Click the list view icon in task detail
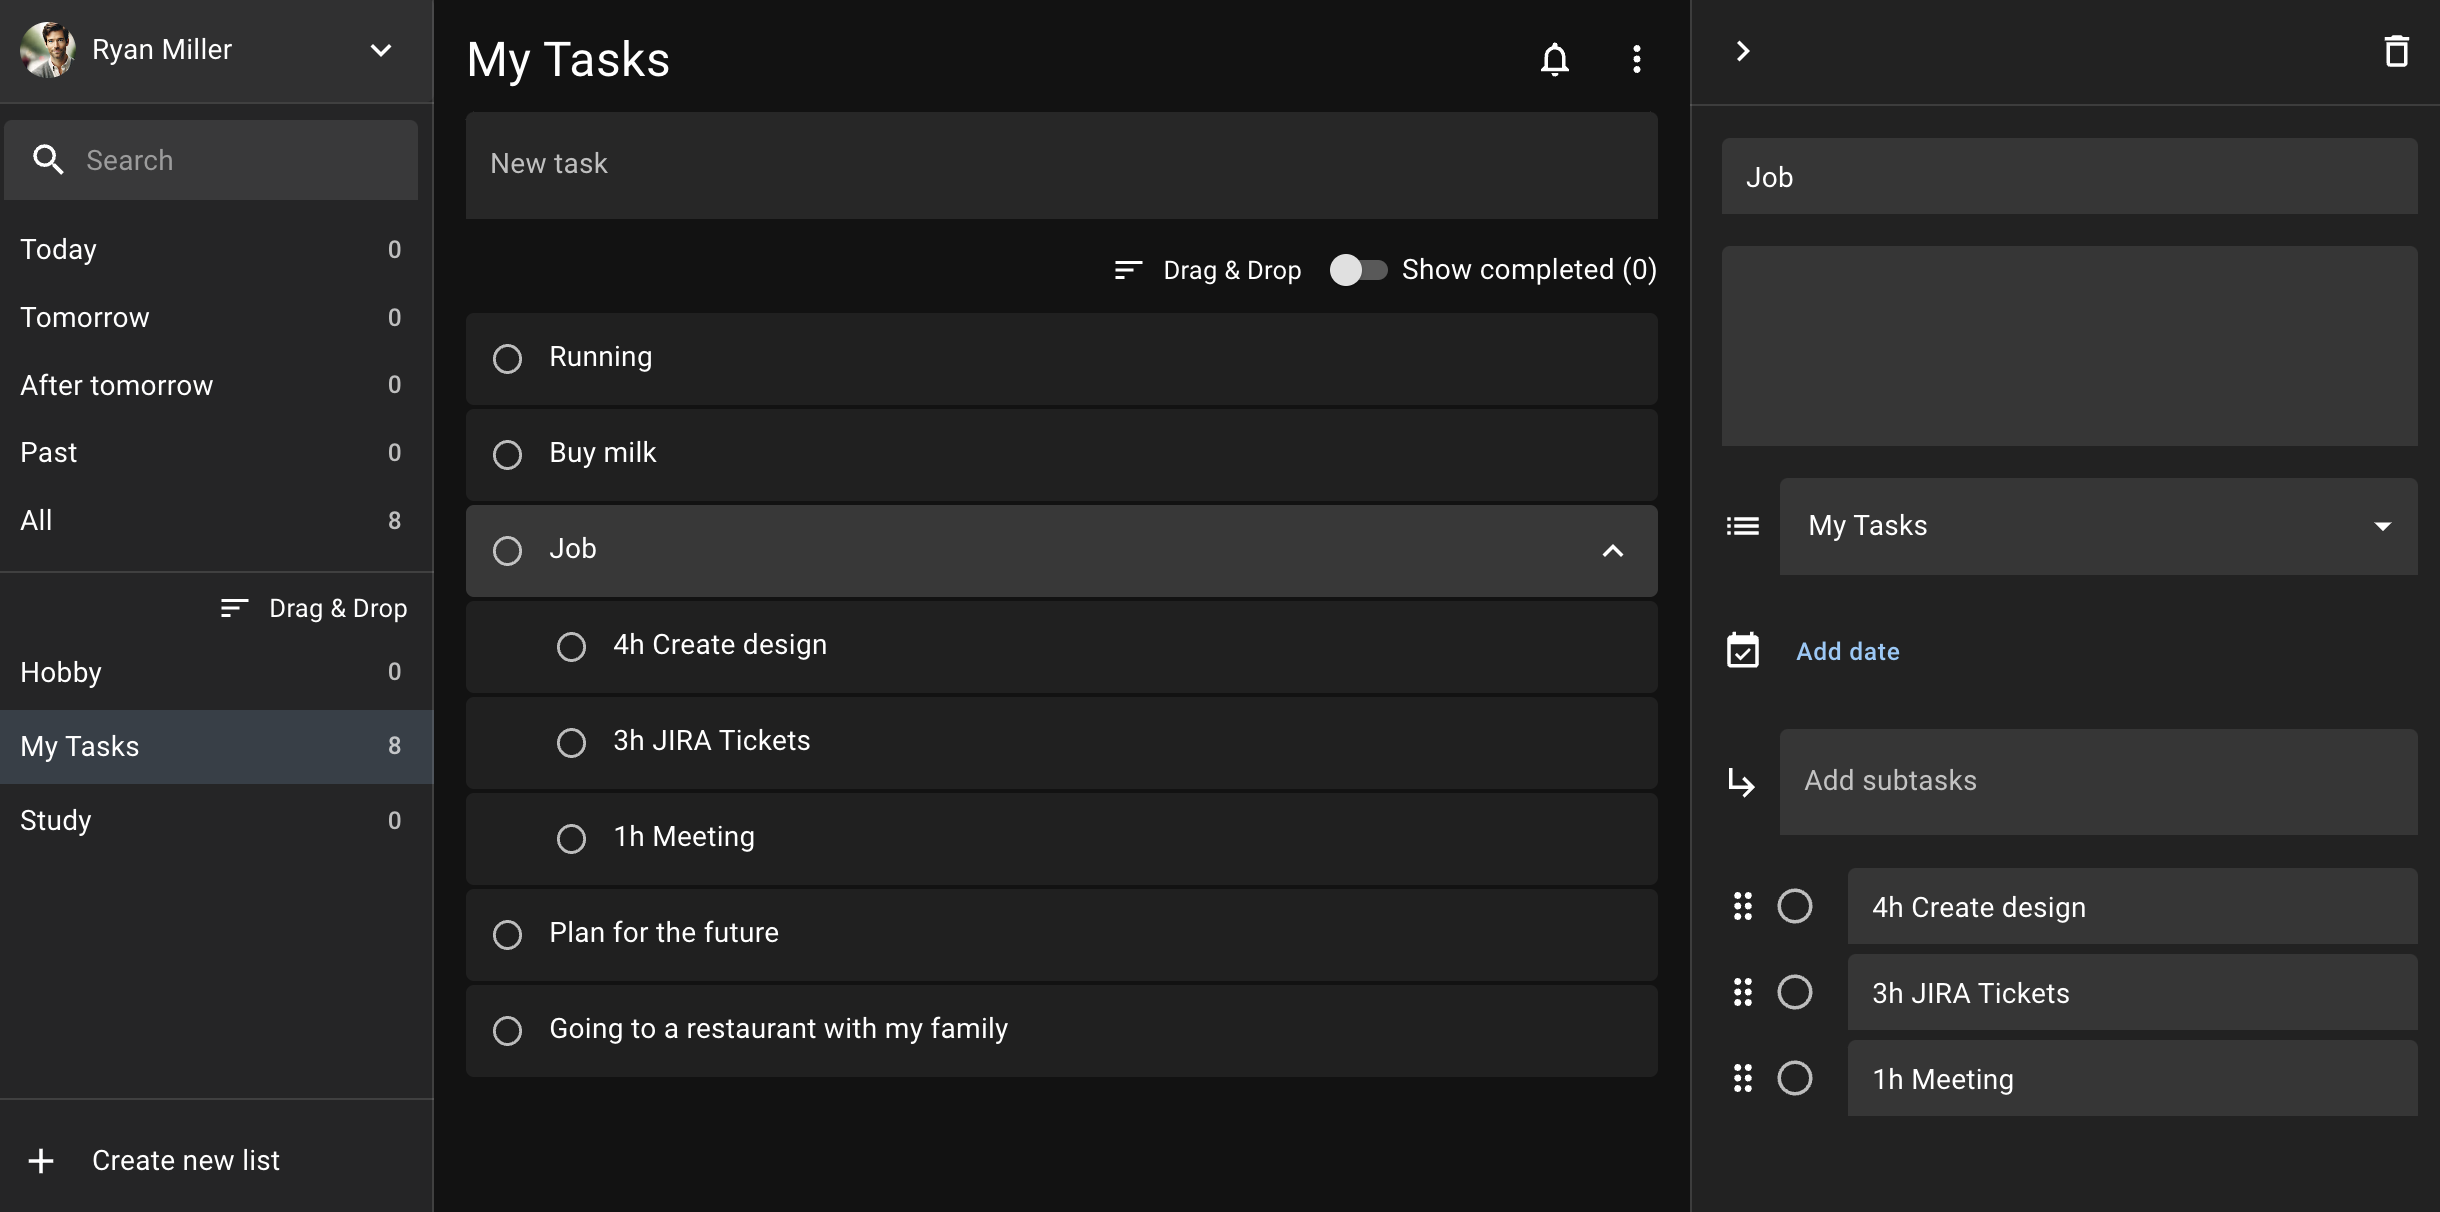 1741,526
